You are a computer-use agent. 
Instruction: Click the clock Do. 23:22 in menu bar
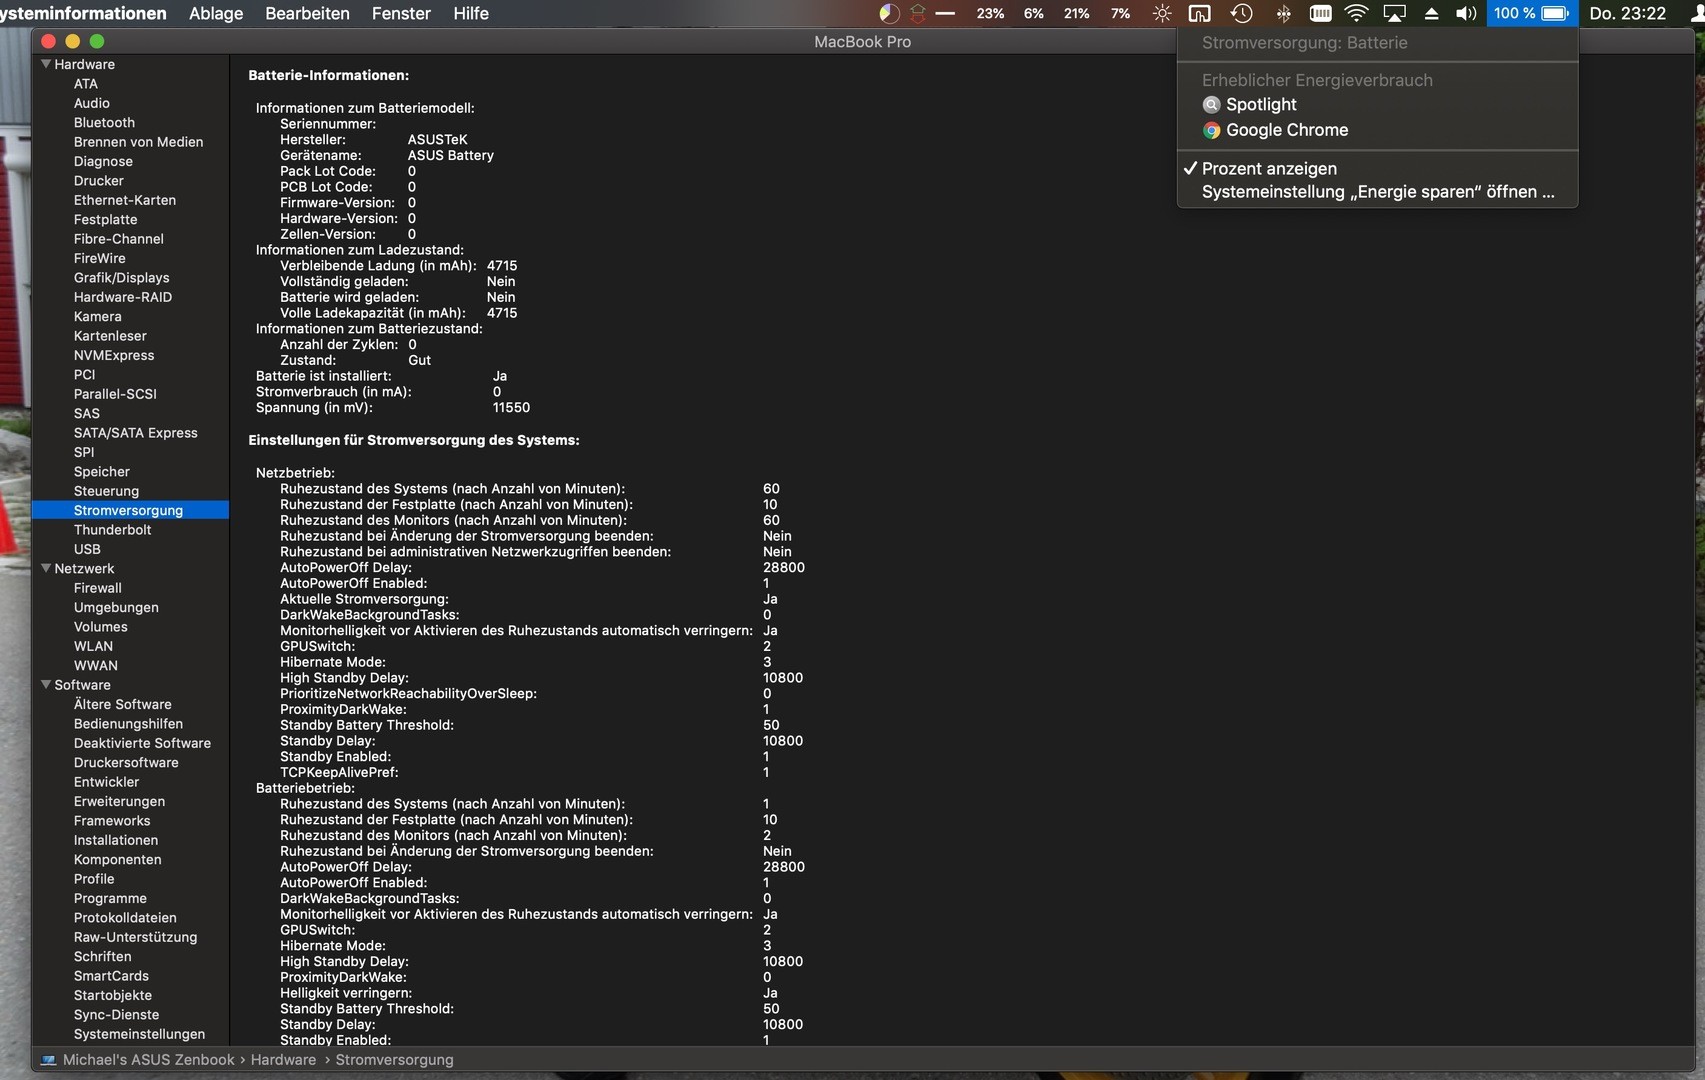point(1627,14)
